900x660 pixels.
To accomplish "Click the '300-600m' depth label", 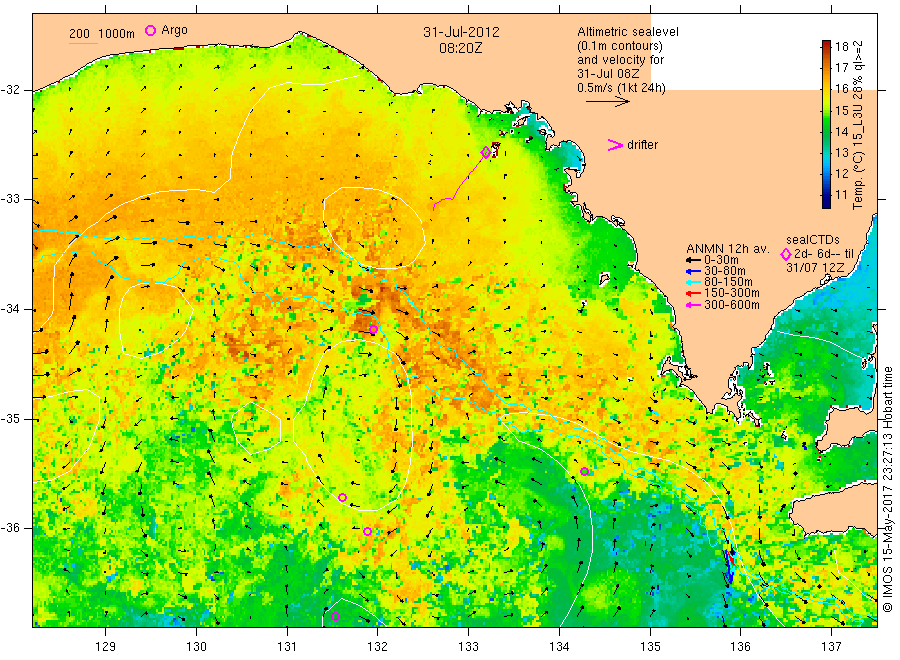I will click(731, 305).
